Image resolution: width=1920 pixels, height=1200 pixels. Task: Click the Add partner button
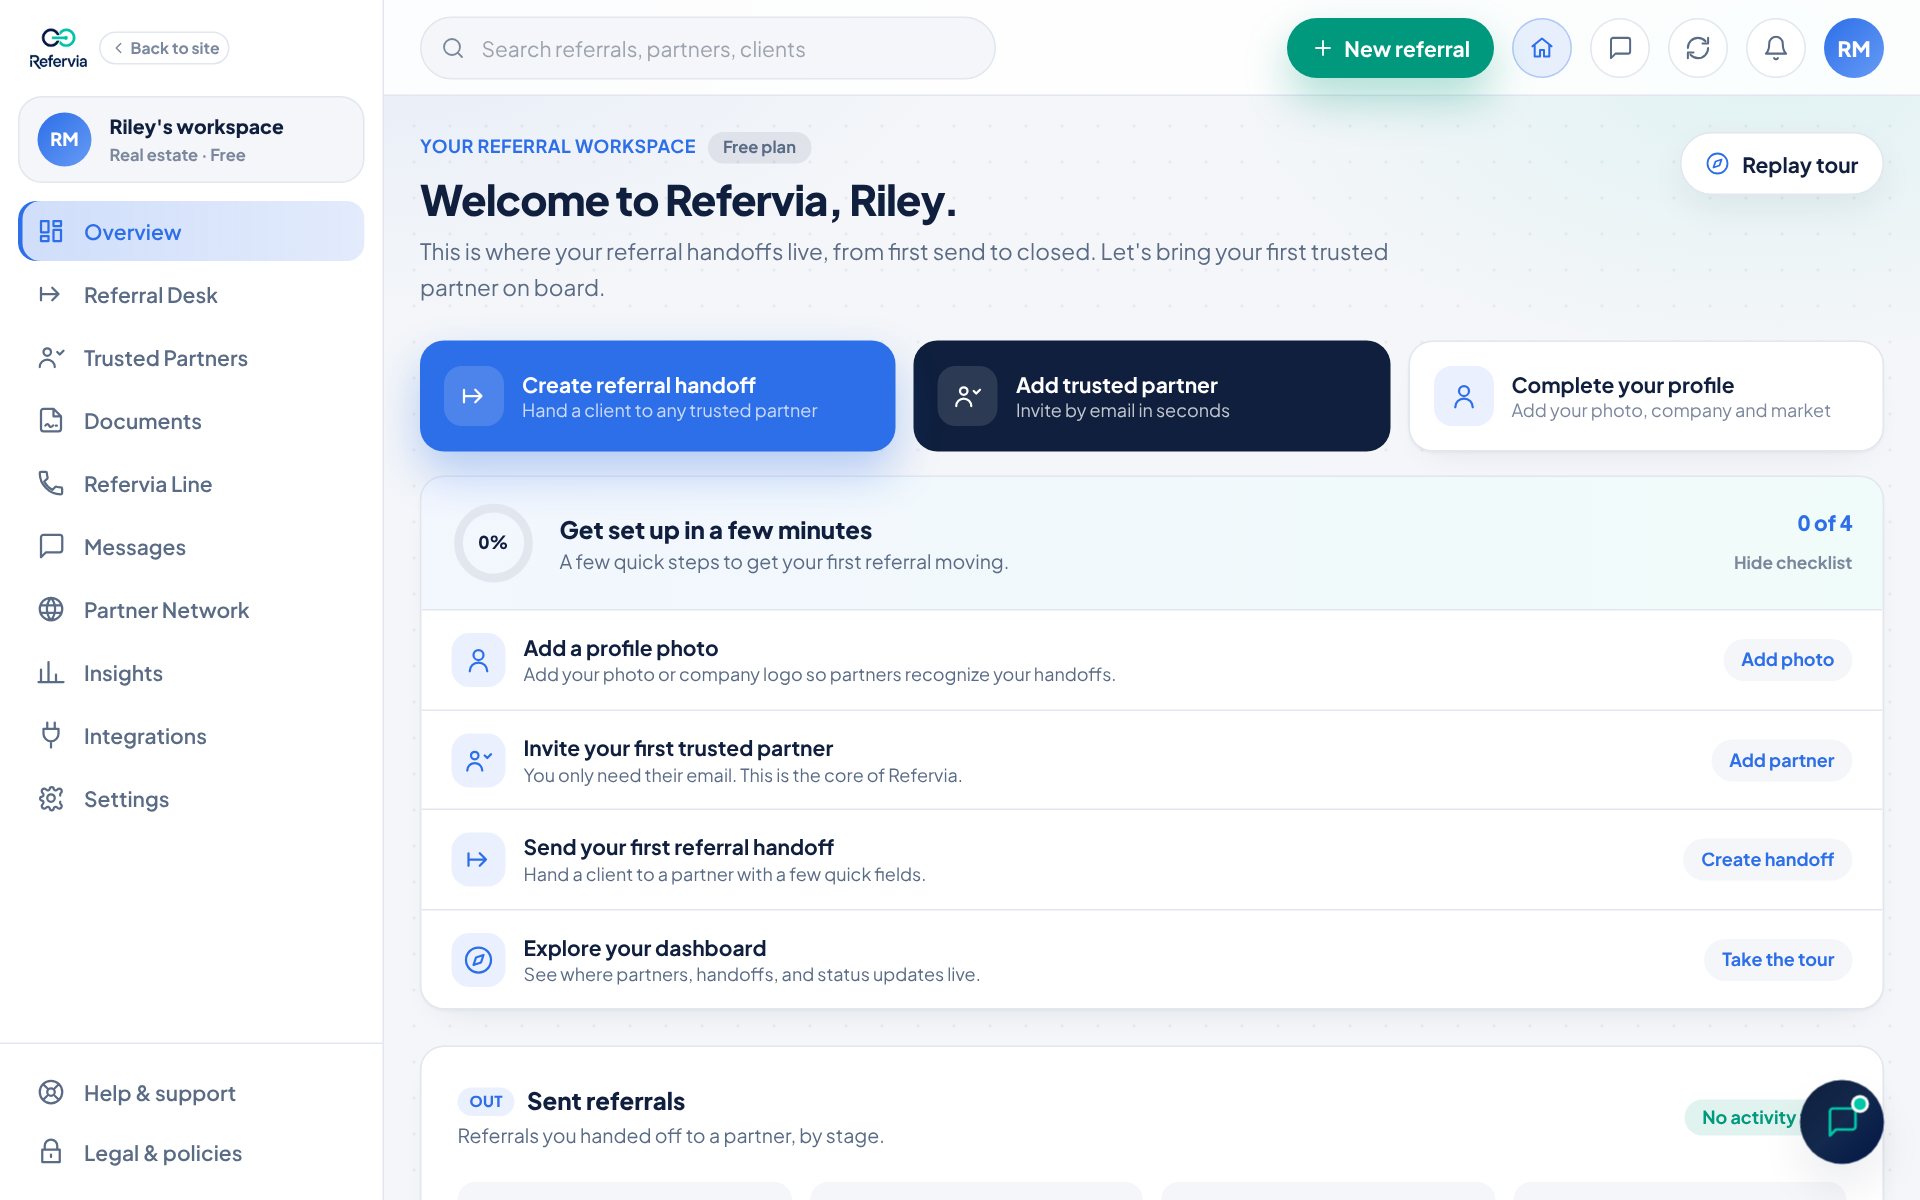(1781, 761)
